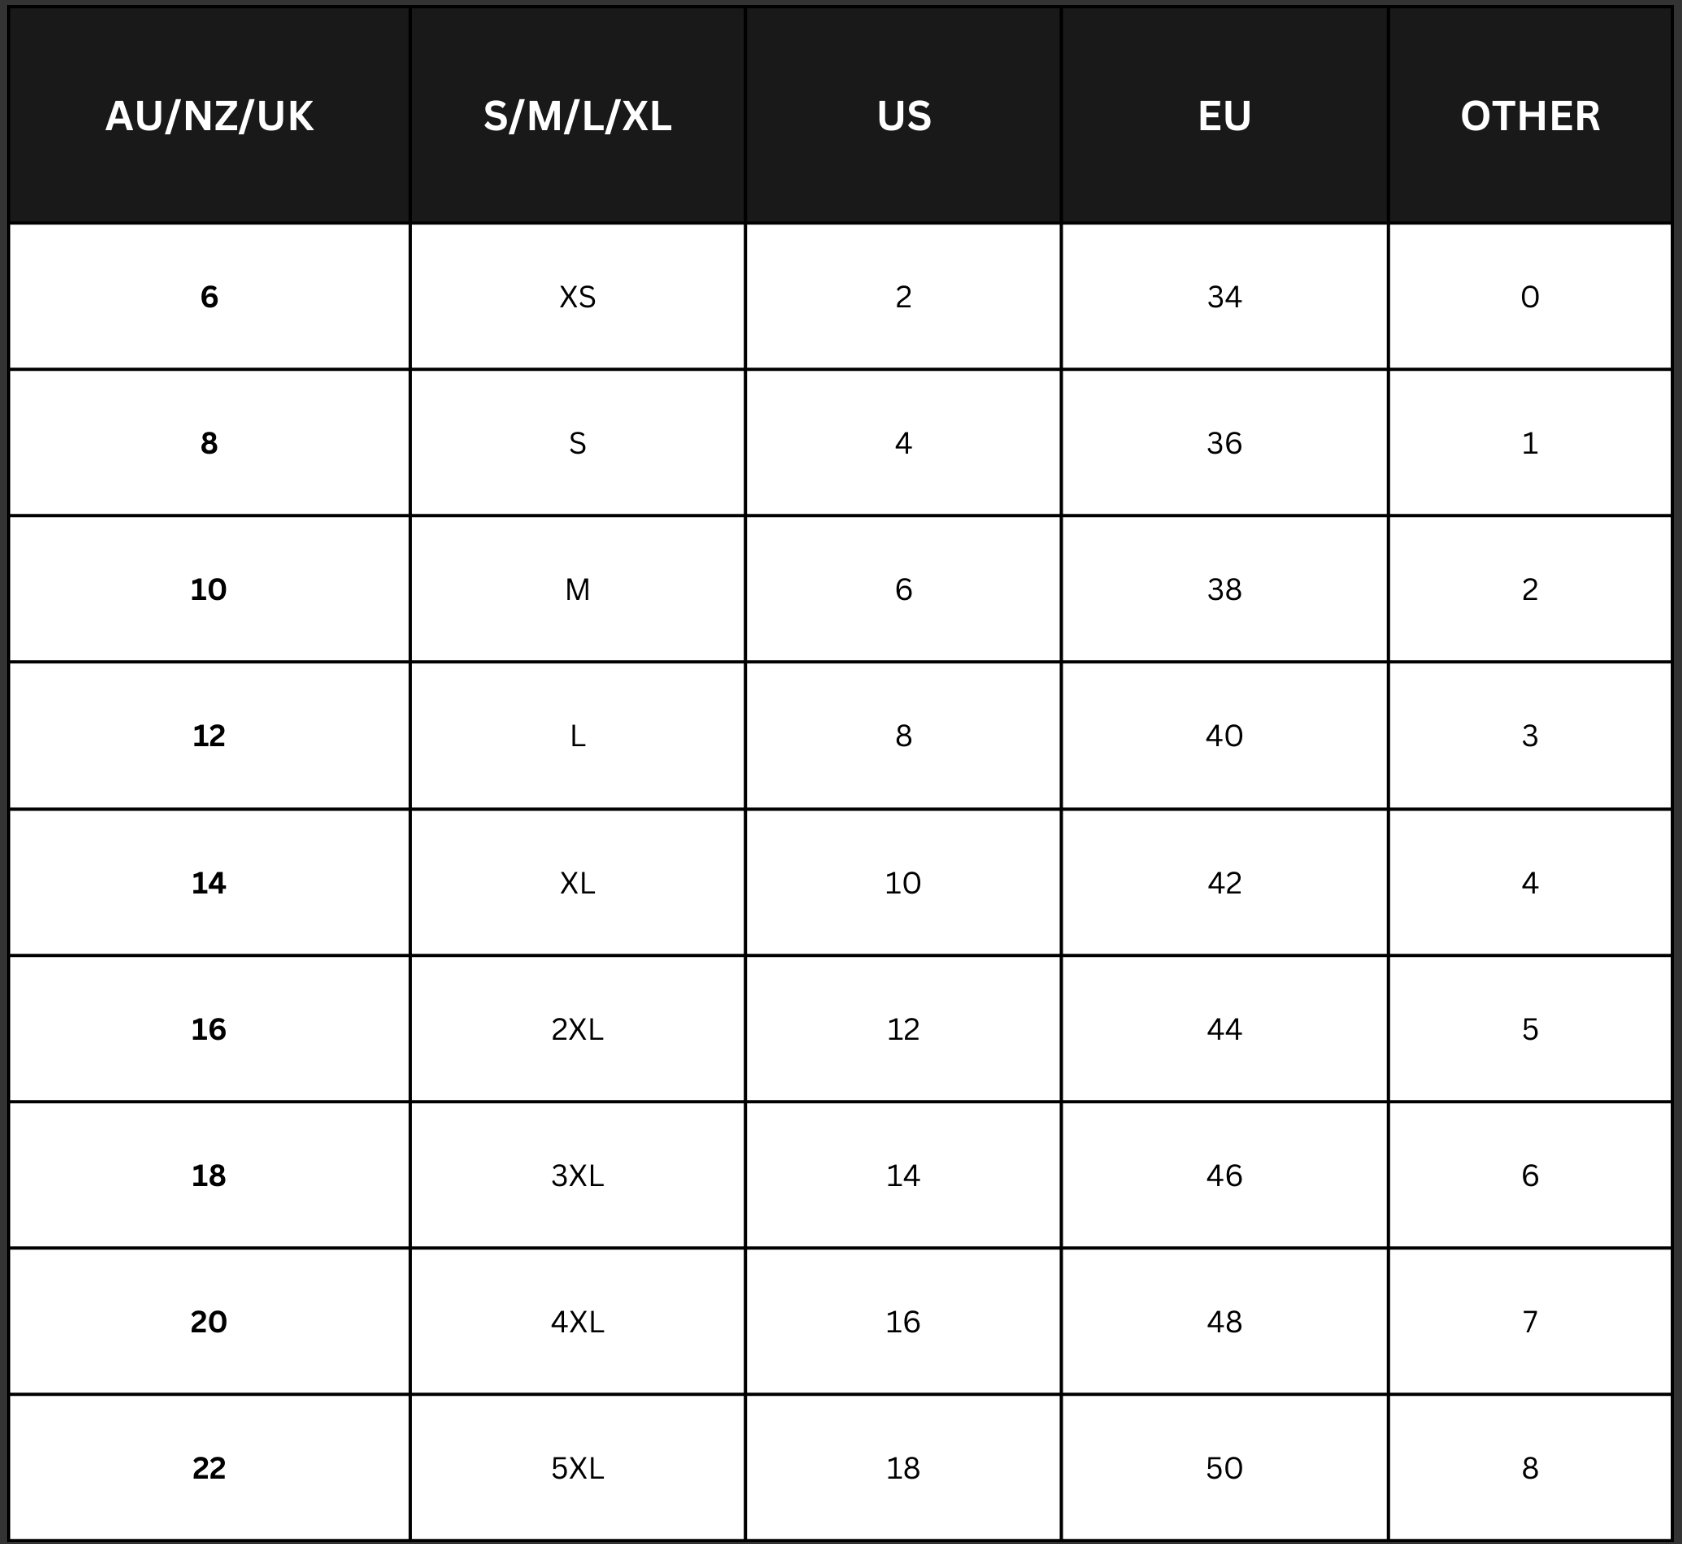Select the EU size 44 cell
This screenshot has width=1682, height=1544.
click(1224, 1029)
